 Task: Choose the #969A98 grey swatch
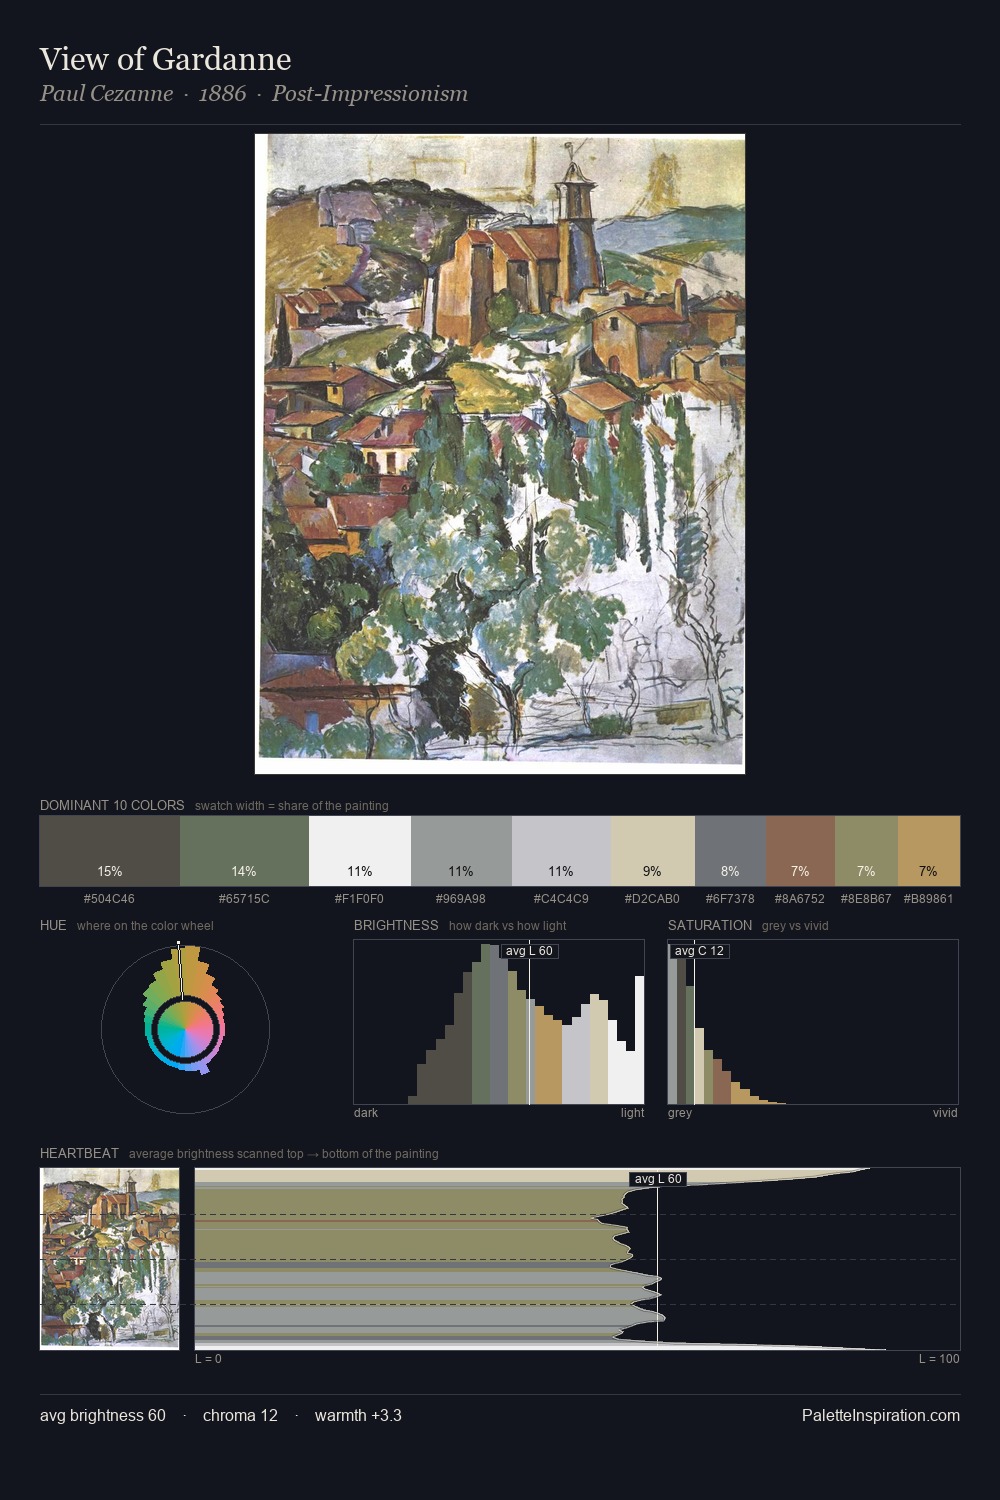coord(461,851)
